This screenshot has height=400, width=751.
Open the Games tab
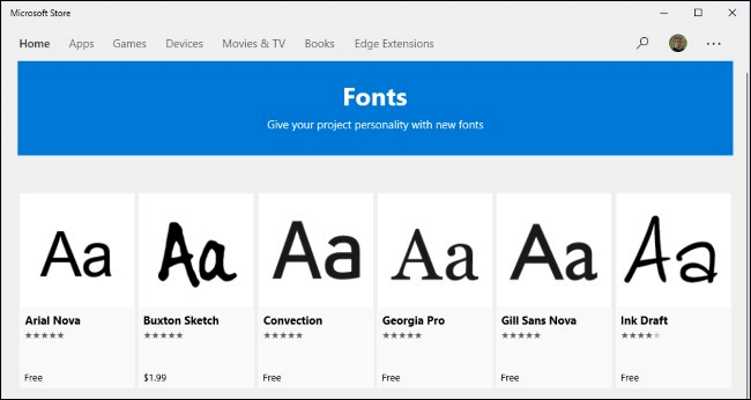[129, 44]
